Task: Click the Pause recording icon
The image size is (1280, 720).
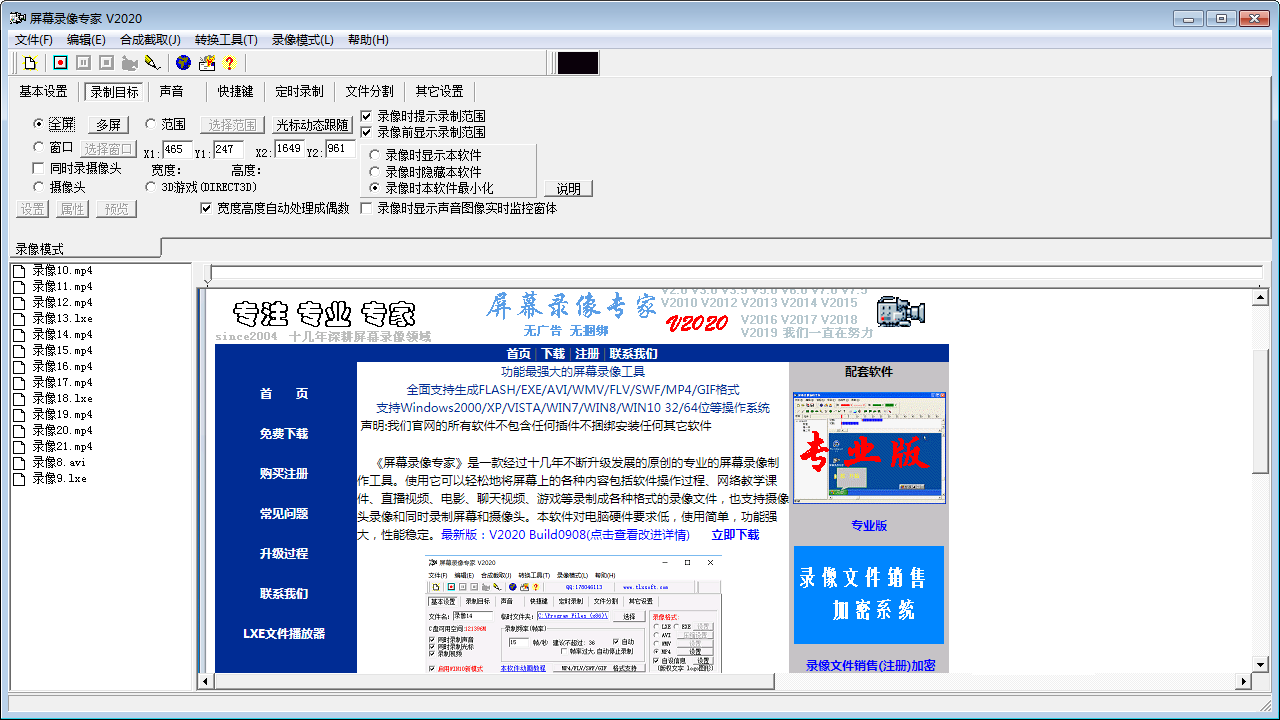Action: pos(83,62)
